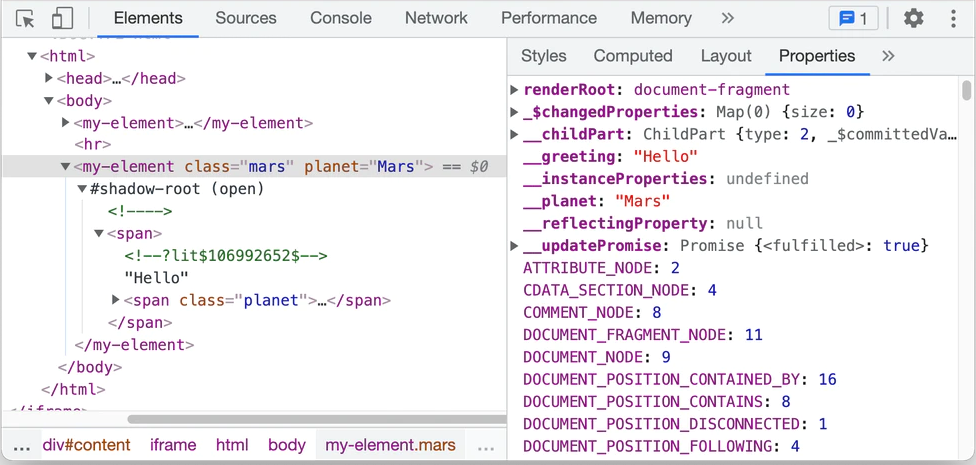Show more main DevTools tabs chevron
976x465 pixels.
(727, 18)
